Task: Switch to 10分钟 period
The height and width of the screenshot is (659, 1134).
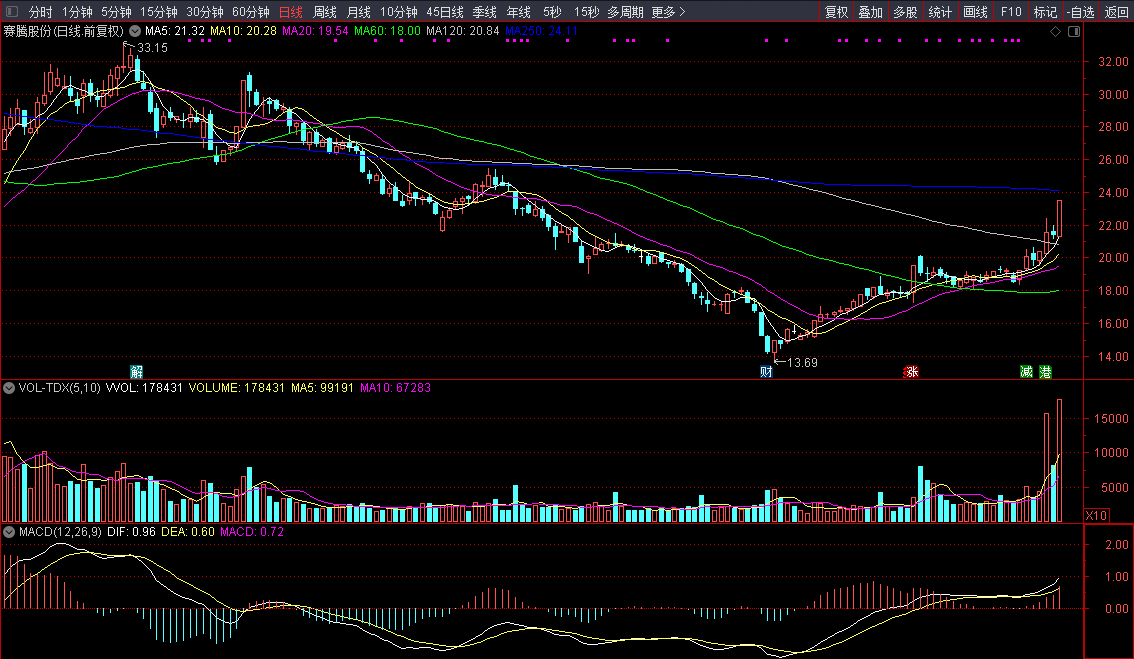Action: pos(398,12)
